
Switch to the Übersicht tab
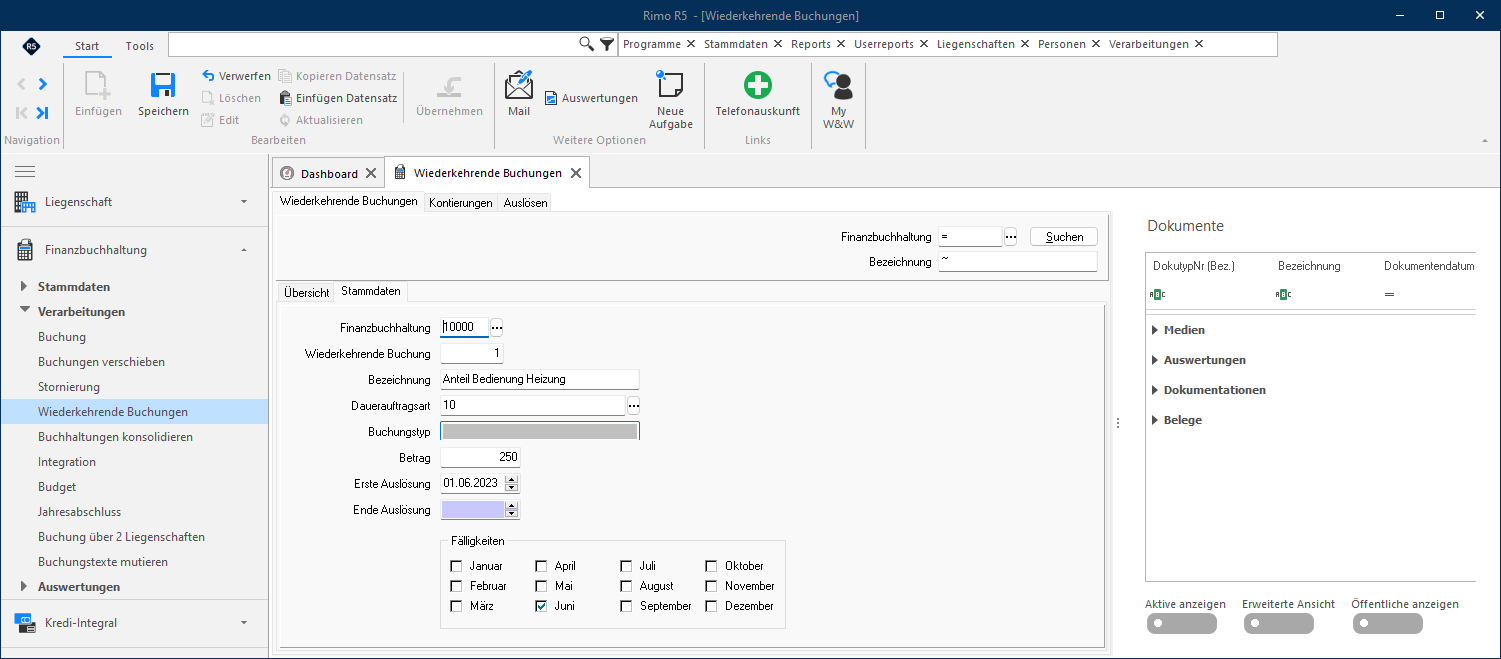click(306, 292)
